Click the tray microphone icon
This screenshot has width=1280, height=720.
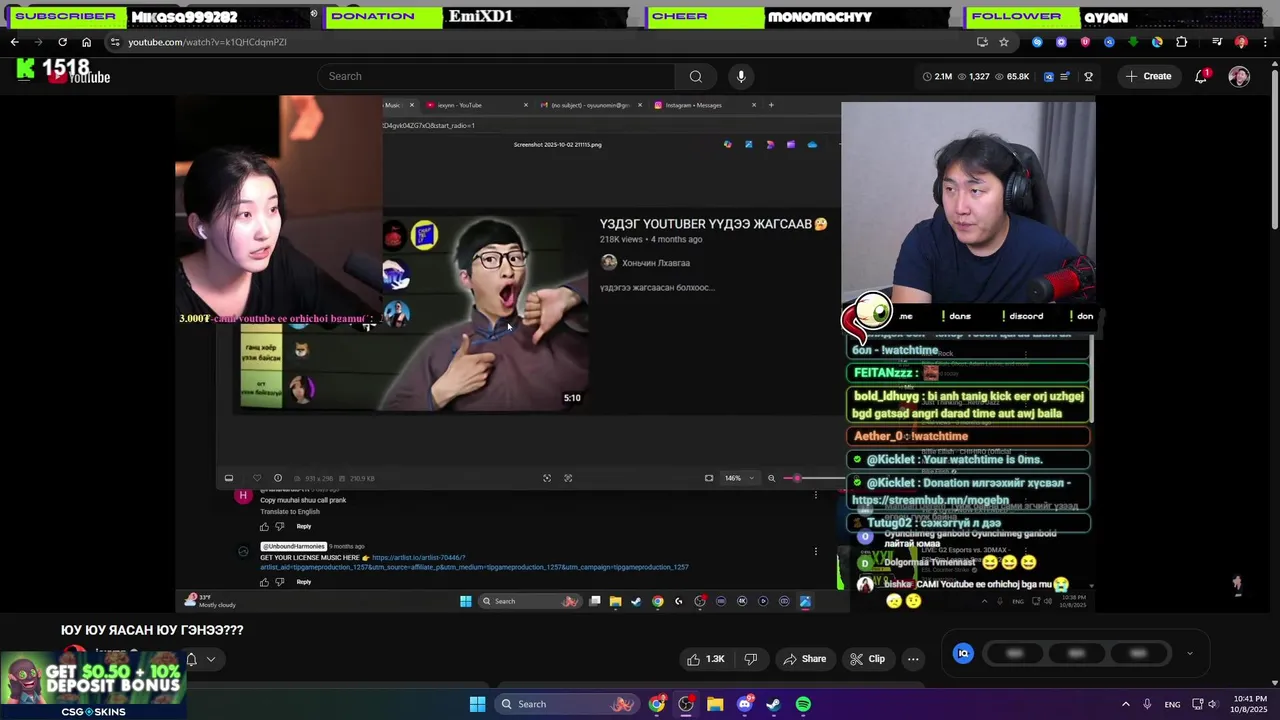coord(1147,704)
